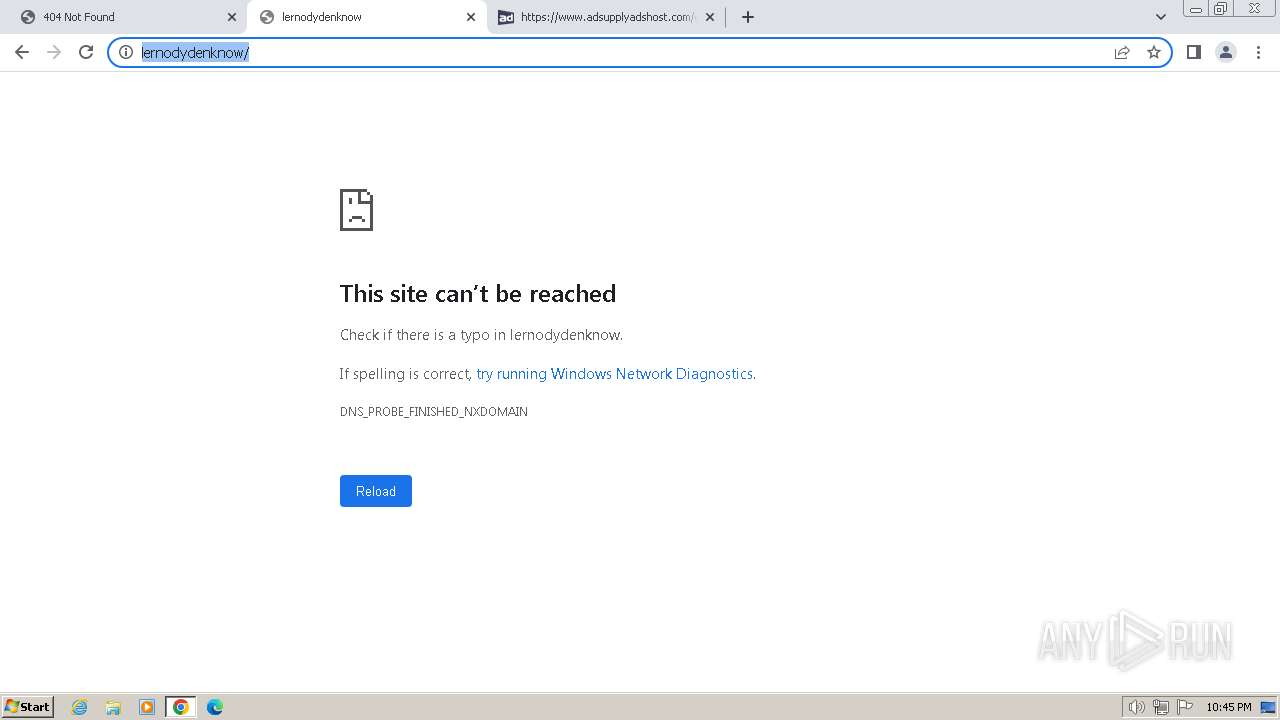
Task: Click the show desktop tray icon
Action: coord(1268,707)
